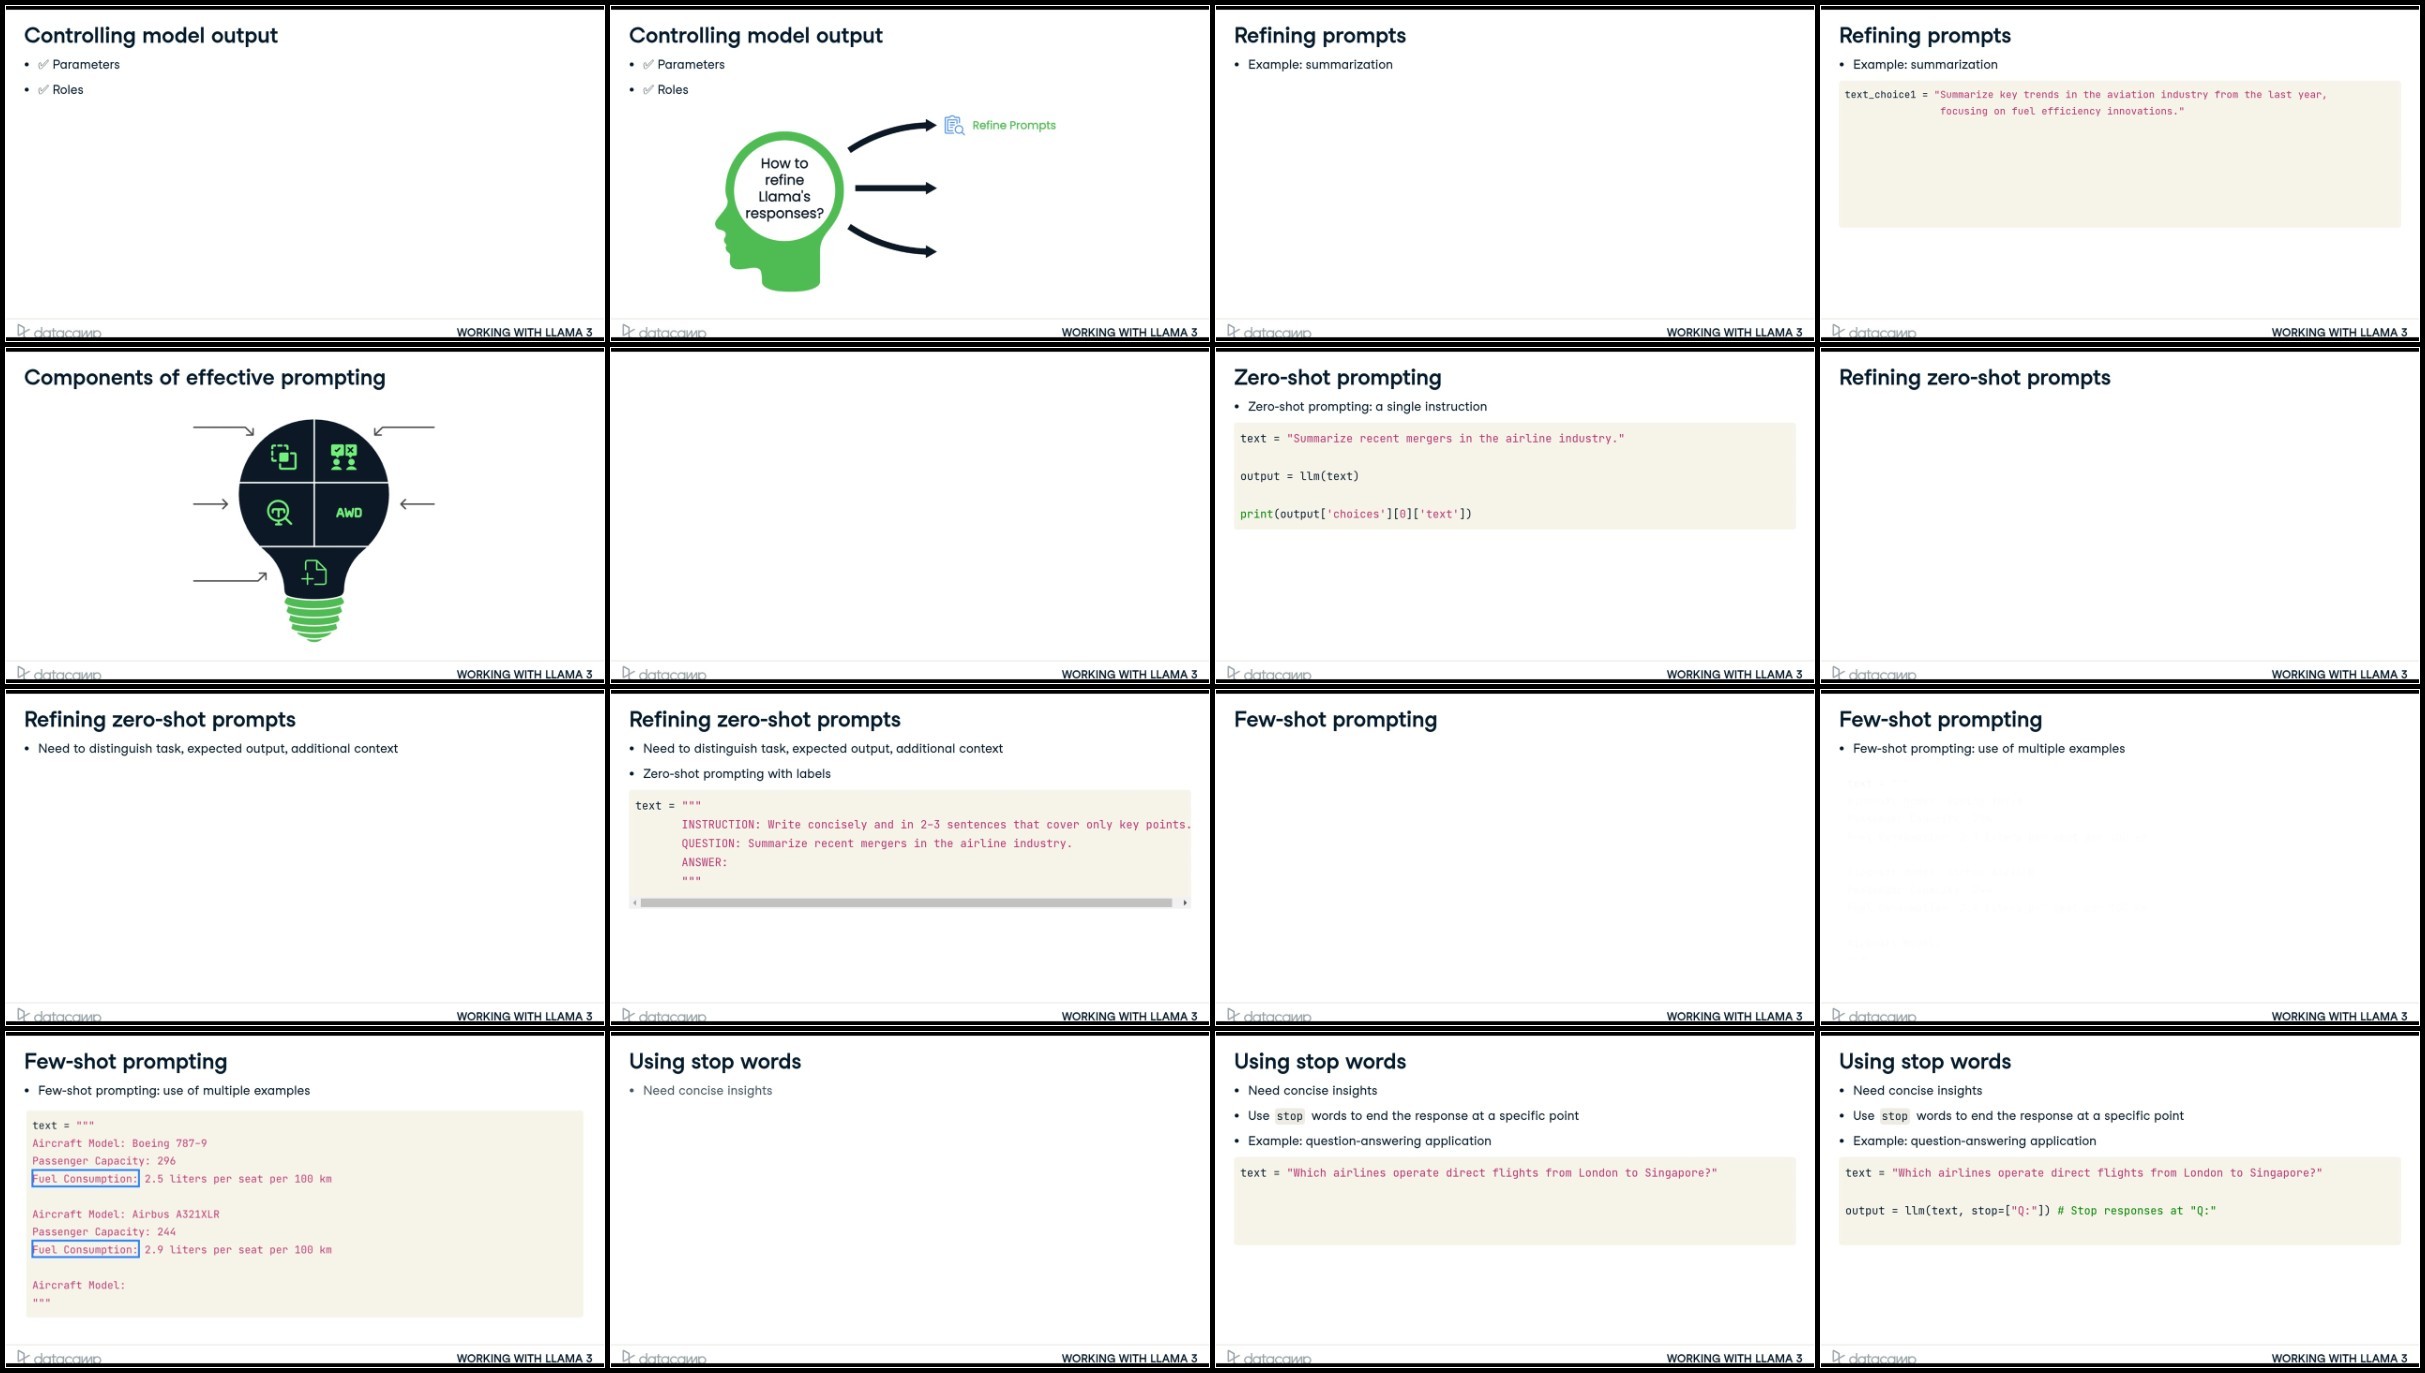Viewport: 2425px width, 1373px height.
Task: Open the blank untitled slide in the second row
Action: (x=910, y=516)
